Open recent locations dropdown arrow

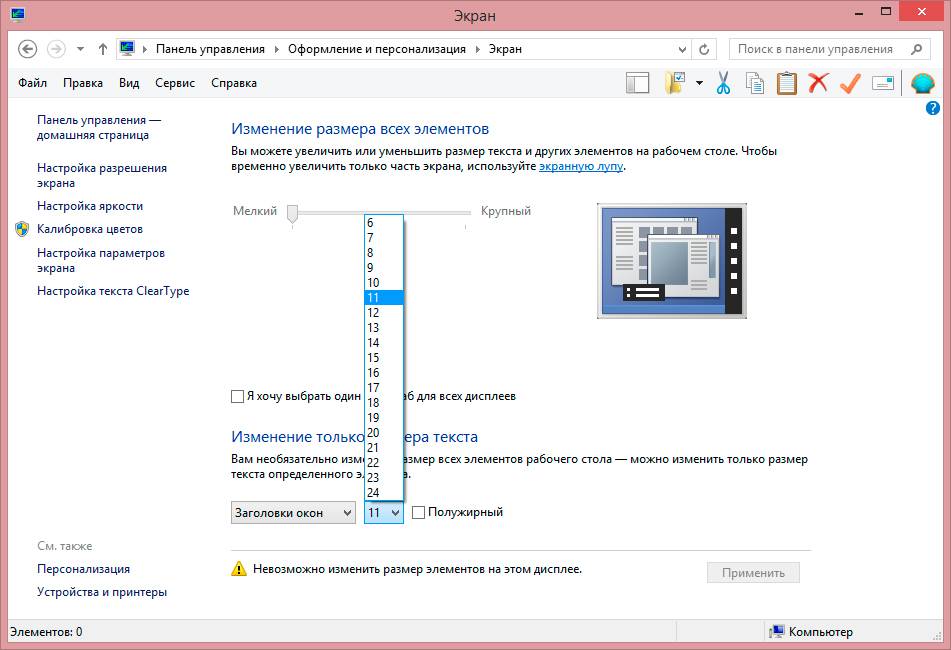(80, 49)
